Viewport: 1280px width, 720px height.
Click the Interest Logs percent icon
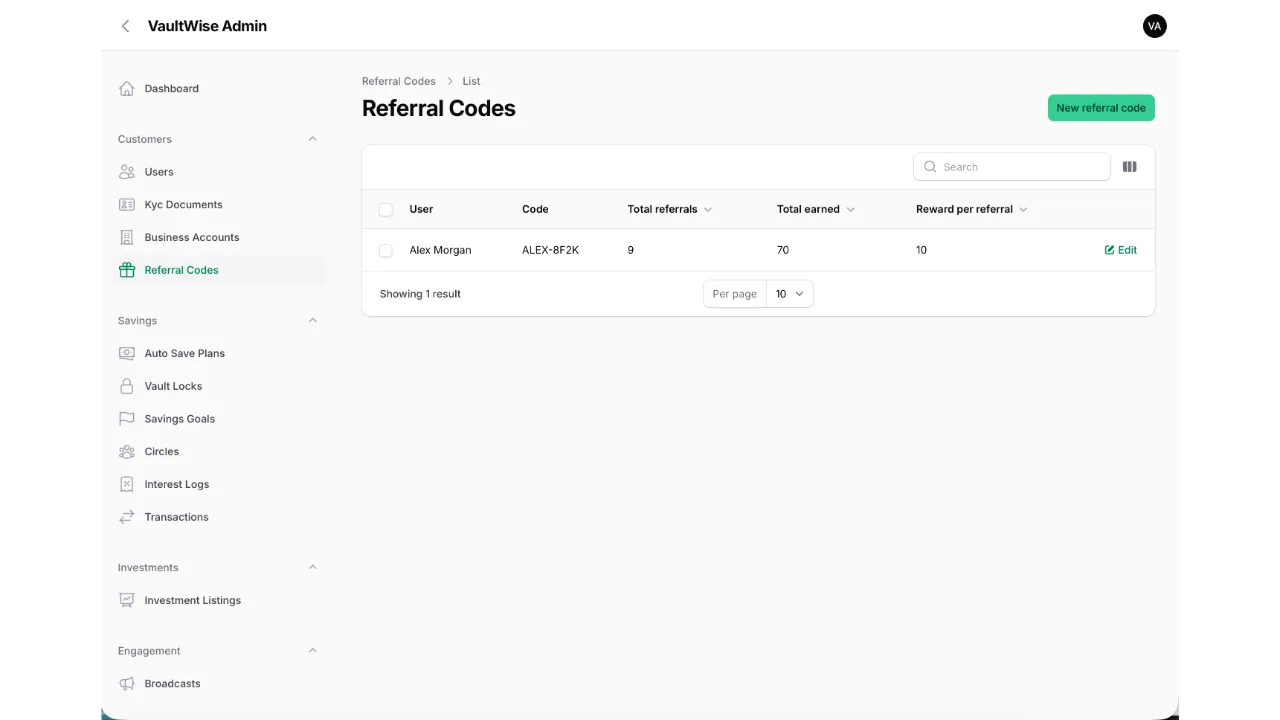(x=127, y=484)
